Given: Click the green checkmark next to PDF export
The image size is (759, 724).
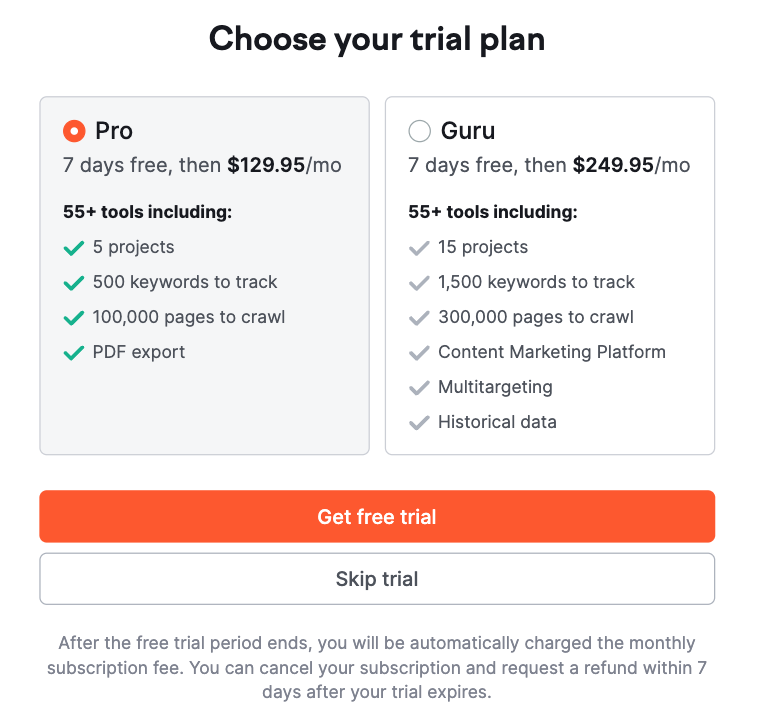Looking at the screenshot, I should (x=73, y=353).
